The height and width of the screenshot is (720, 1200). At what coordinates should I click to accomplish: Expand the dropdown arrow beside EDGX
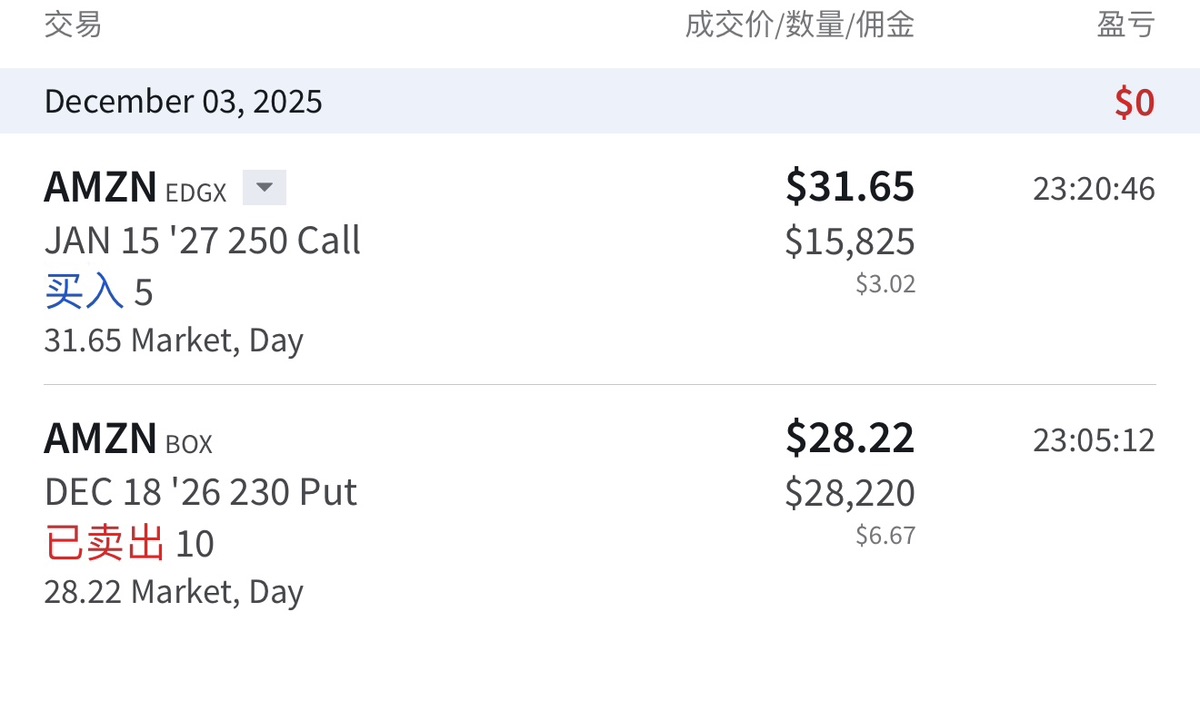click(264, 188)
